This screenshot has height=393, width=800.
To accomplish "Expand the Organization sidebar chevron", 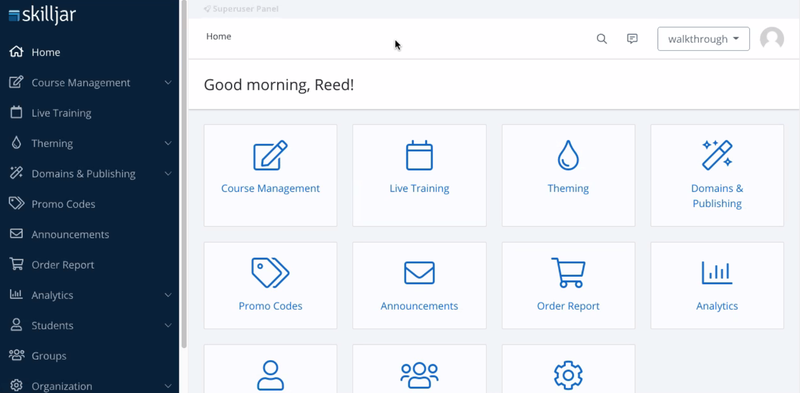I will click(168, 386).
